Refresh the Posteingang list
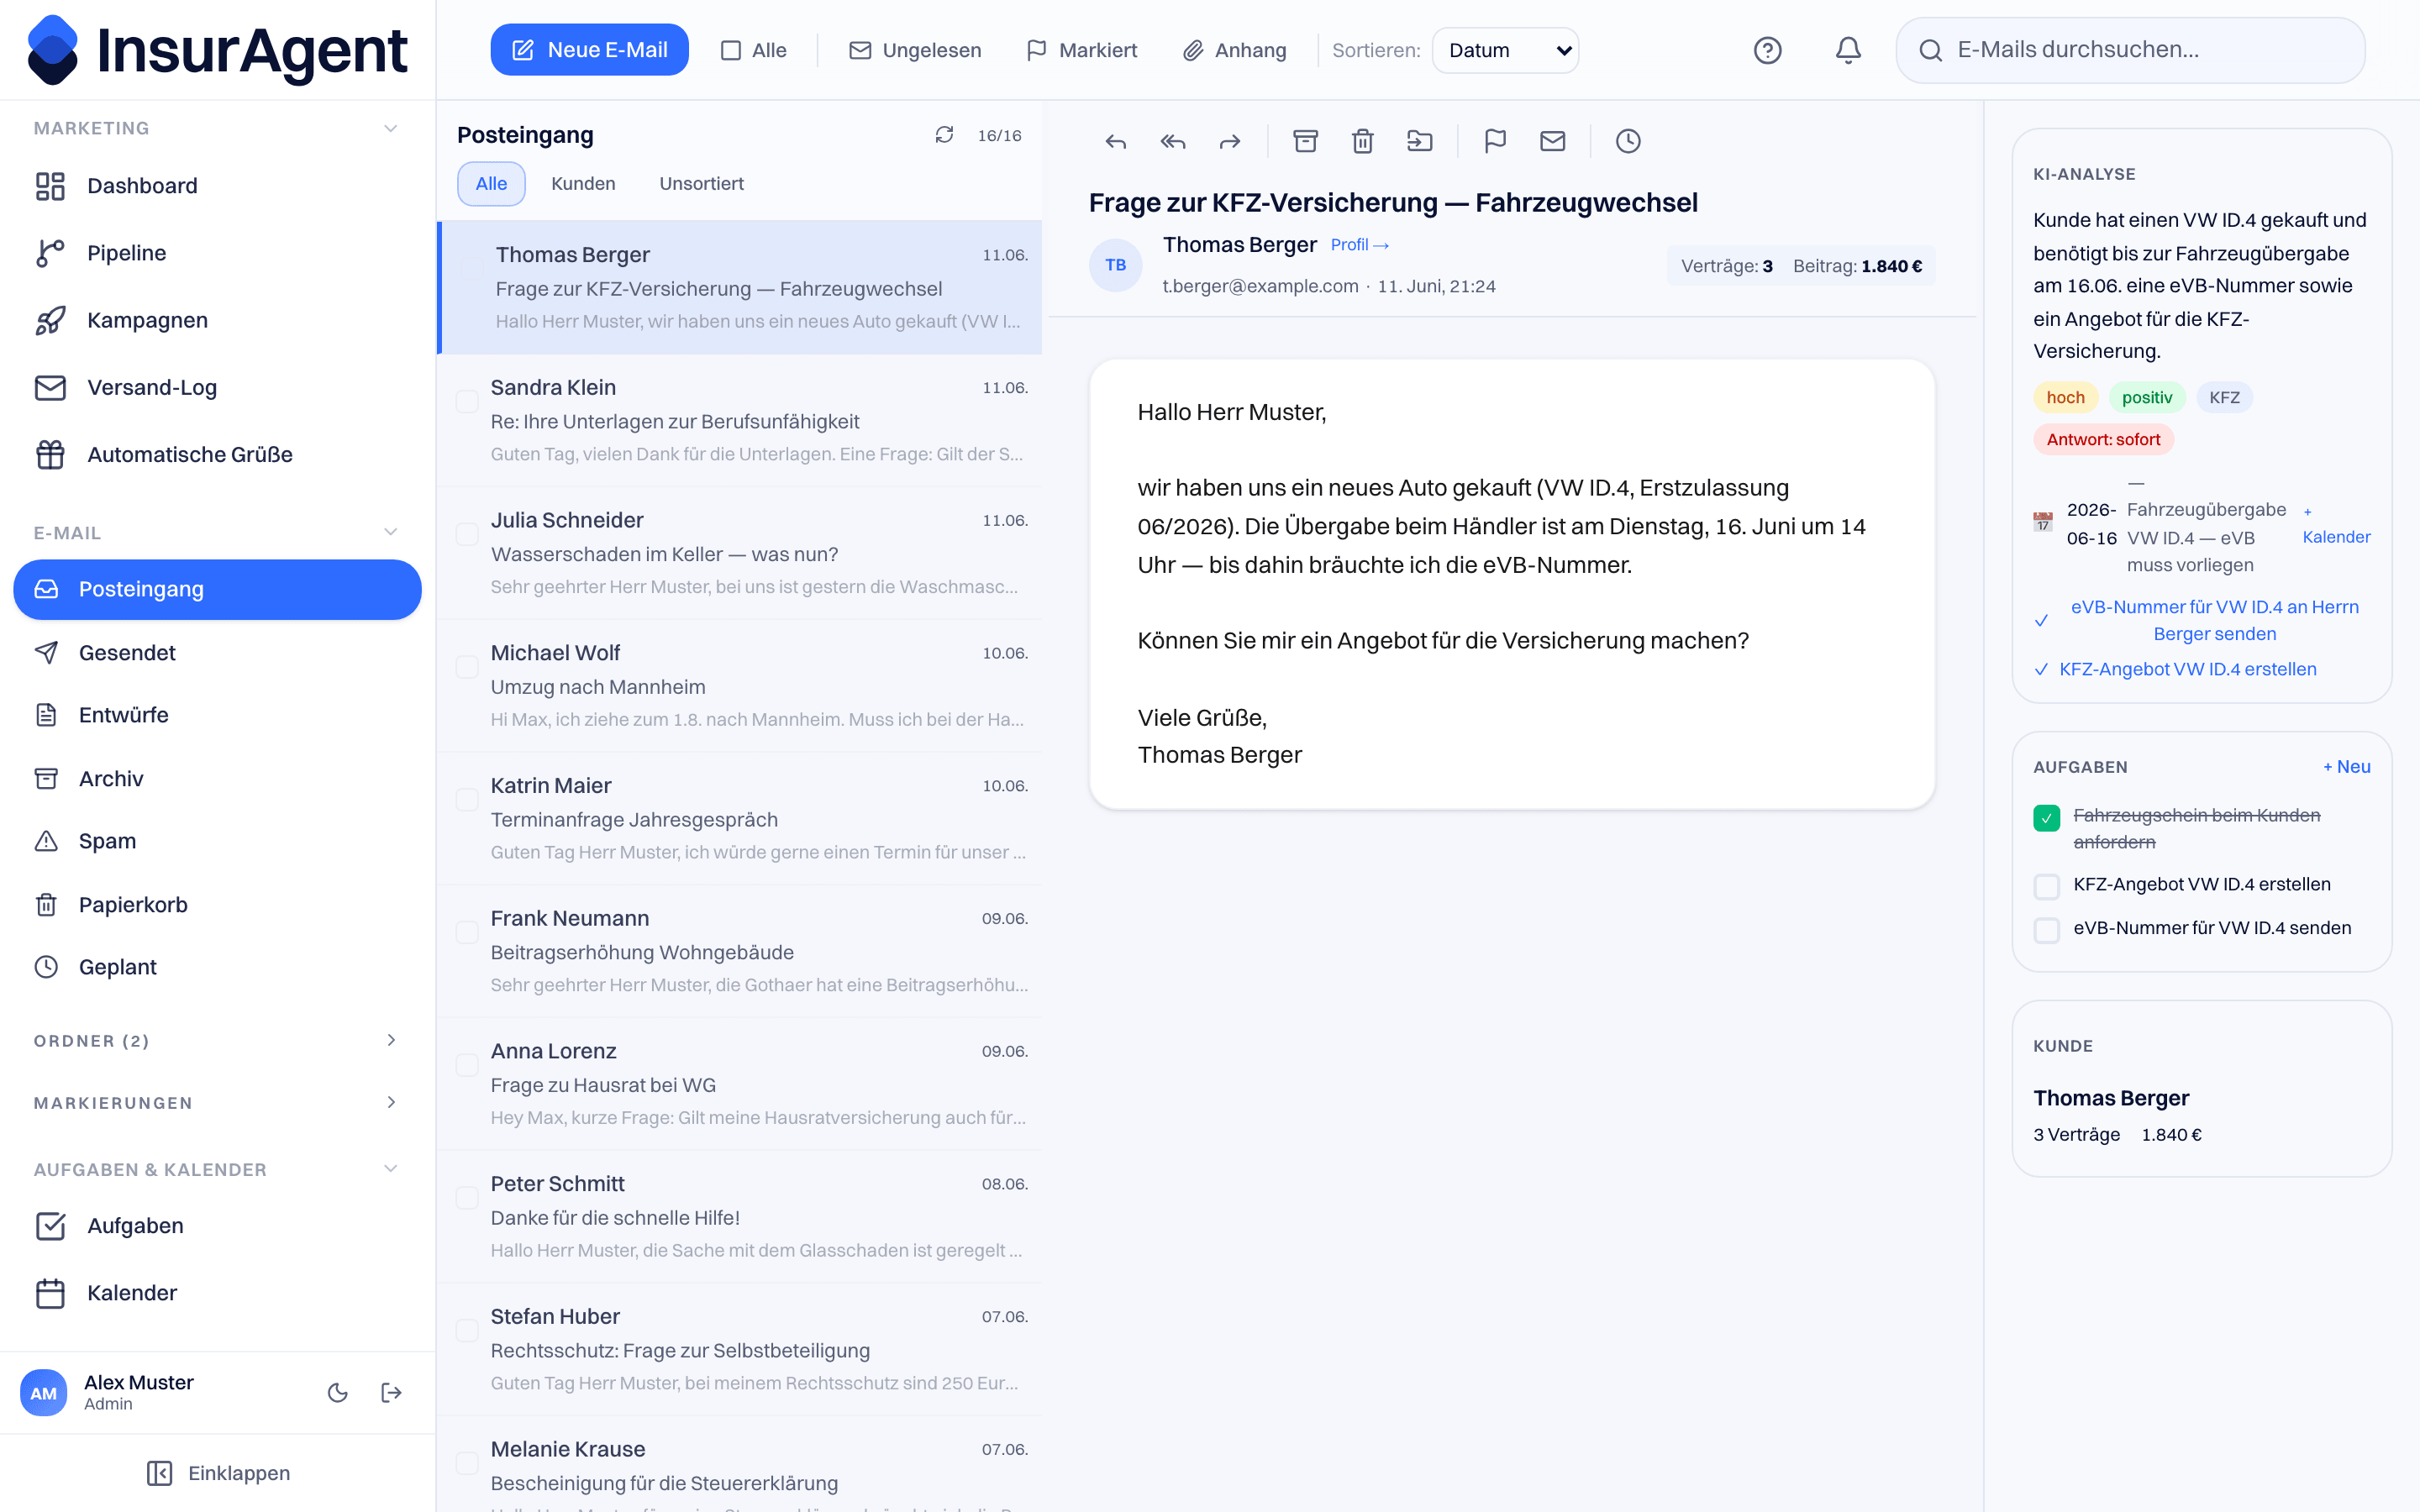This screenshot has width=2420, height=1512. pos(944,135)
